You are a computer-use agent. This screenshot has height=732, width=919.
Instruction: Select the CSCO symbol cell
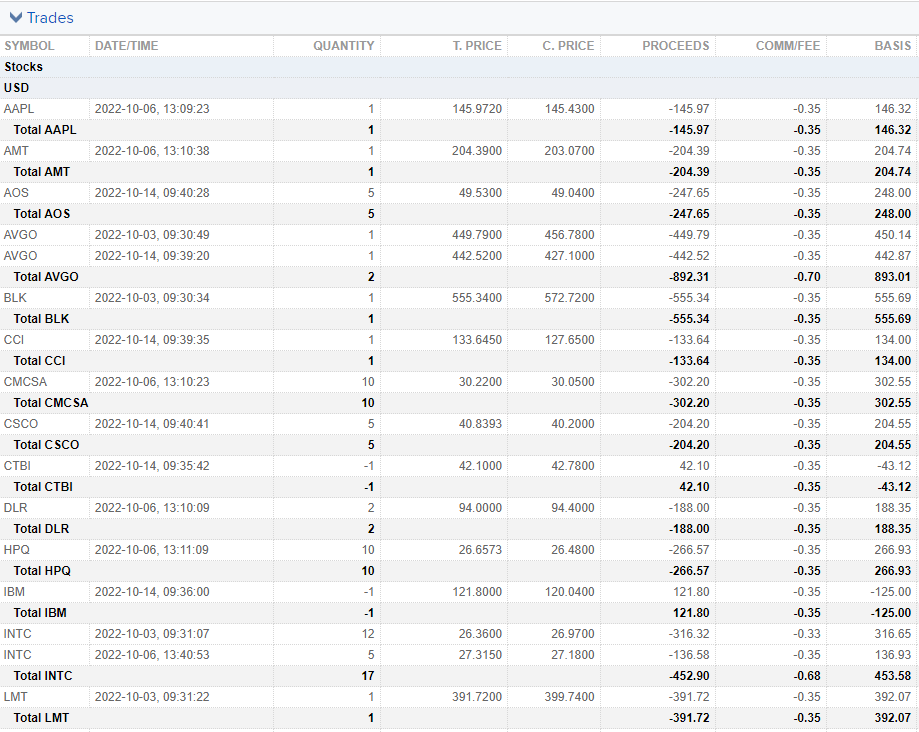coord(21,424)
